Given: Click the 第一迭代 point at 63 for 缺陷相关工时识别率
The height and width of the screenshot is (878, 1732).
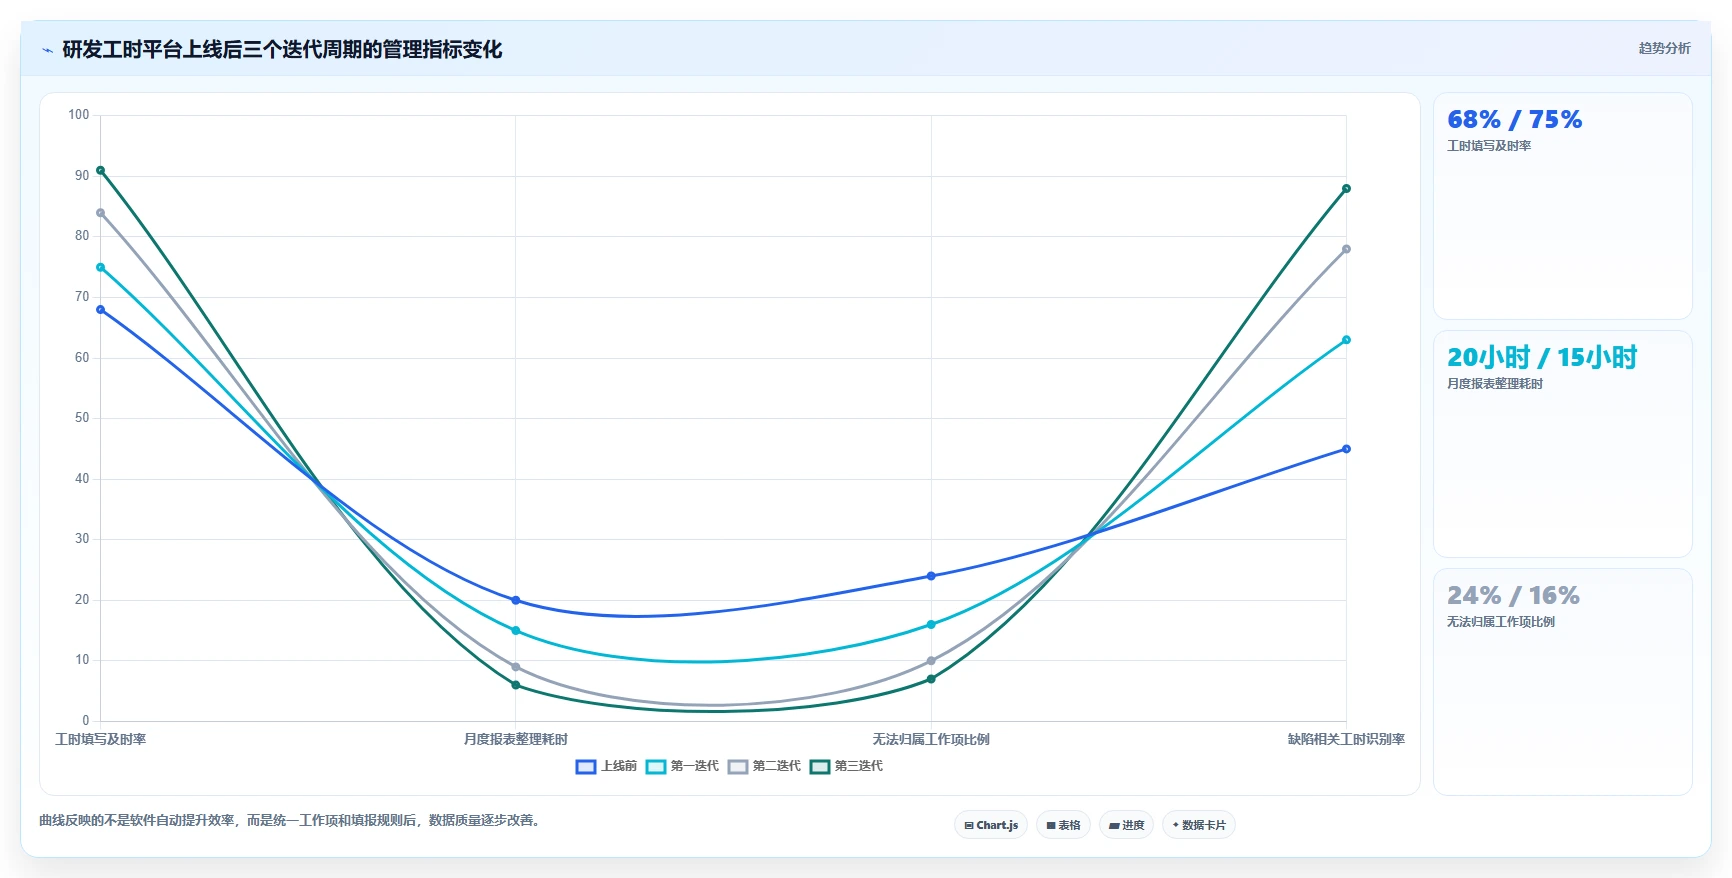Looking at the screenshot, I should tap(1346, 340).
